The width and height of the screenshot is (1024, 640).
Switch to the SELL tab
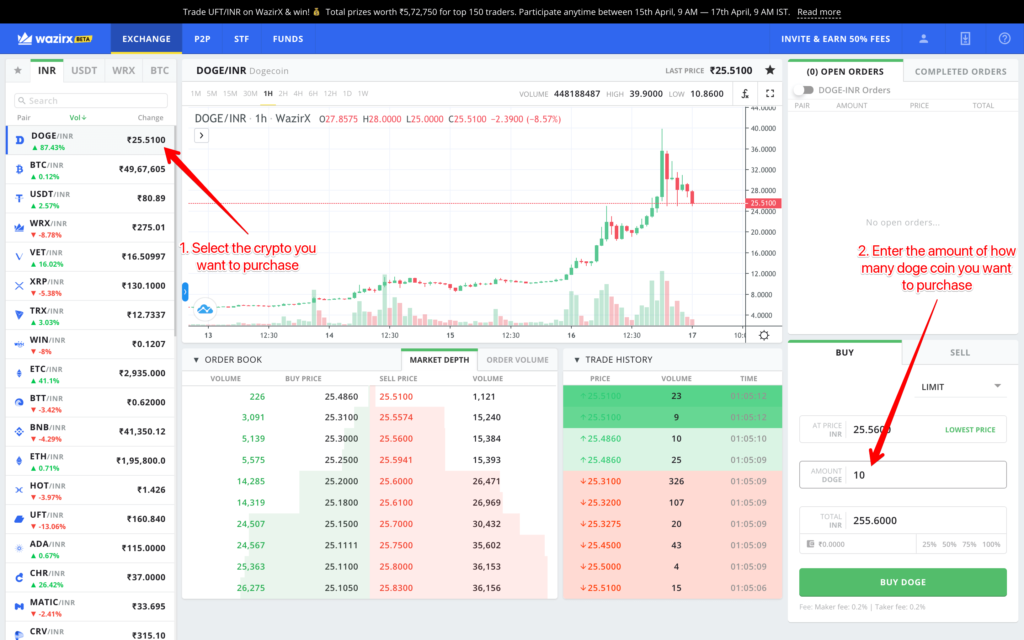(x=958, y=352)
